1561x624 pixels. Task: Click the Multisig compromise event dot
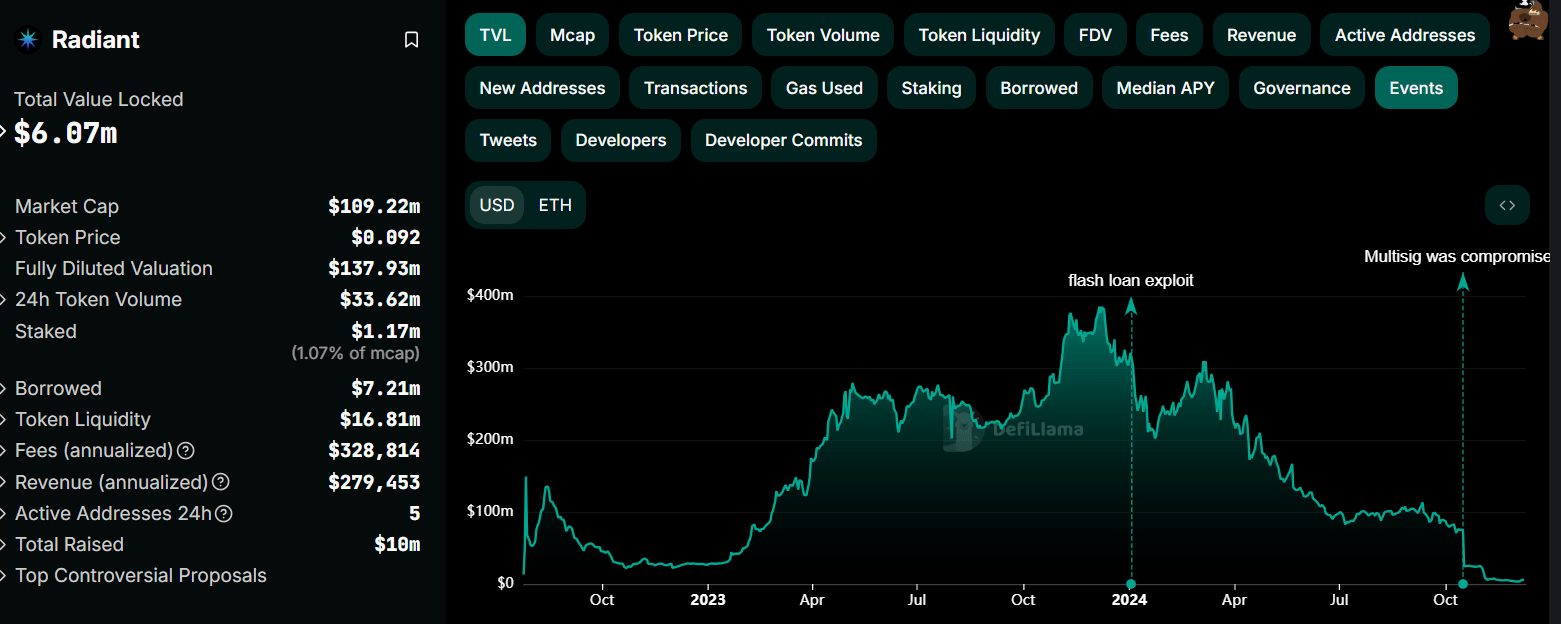click(x=1463, y=584)
